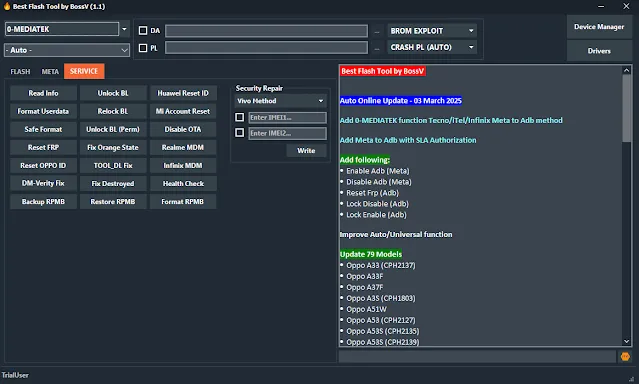Tick the IMEI1 checkbox

240,117
